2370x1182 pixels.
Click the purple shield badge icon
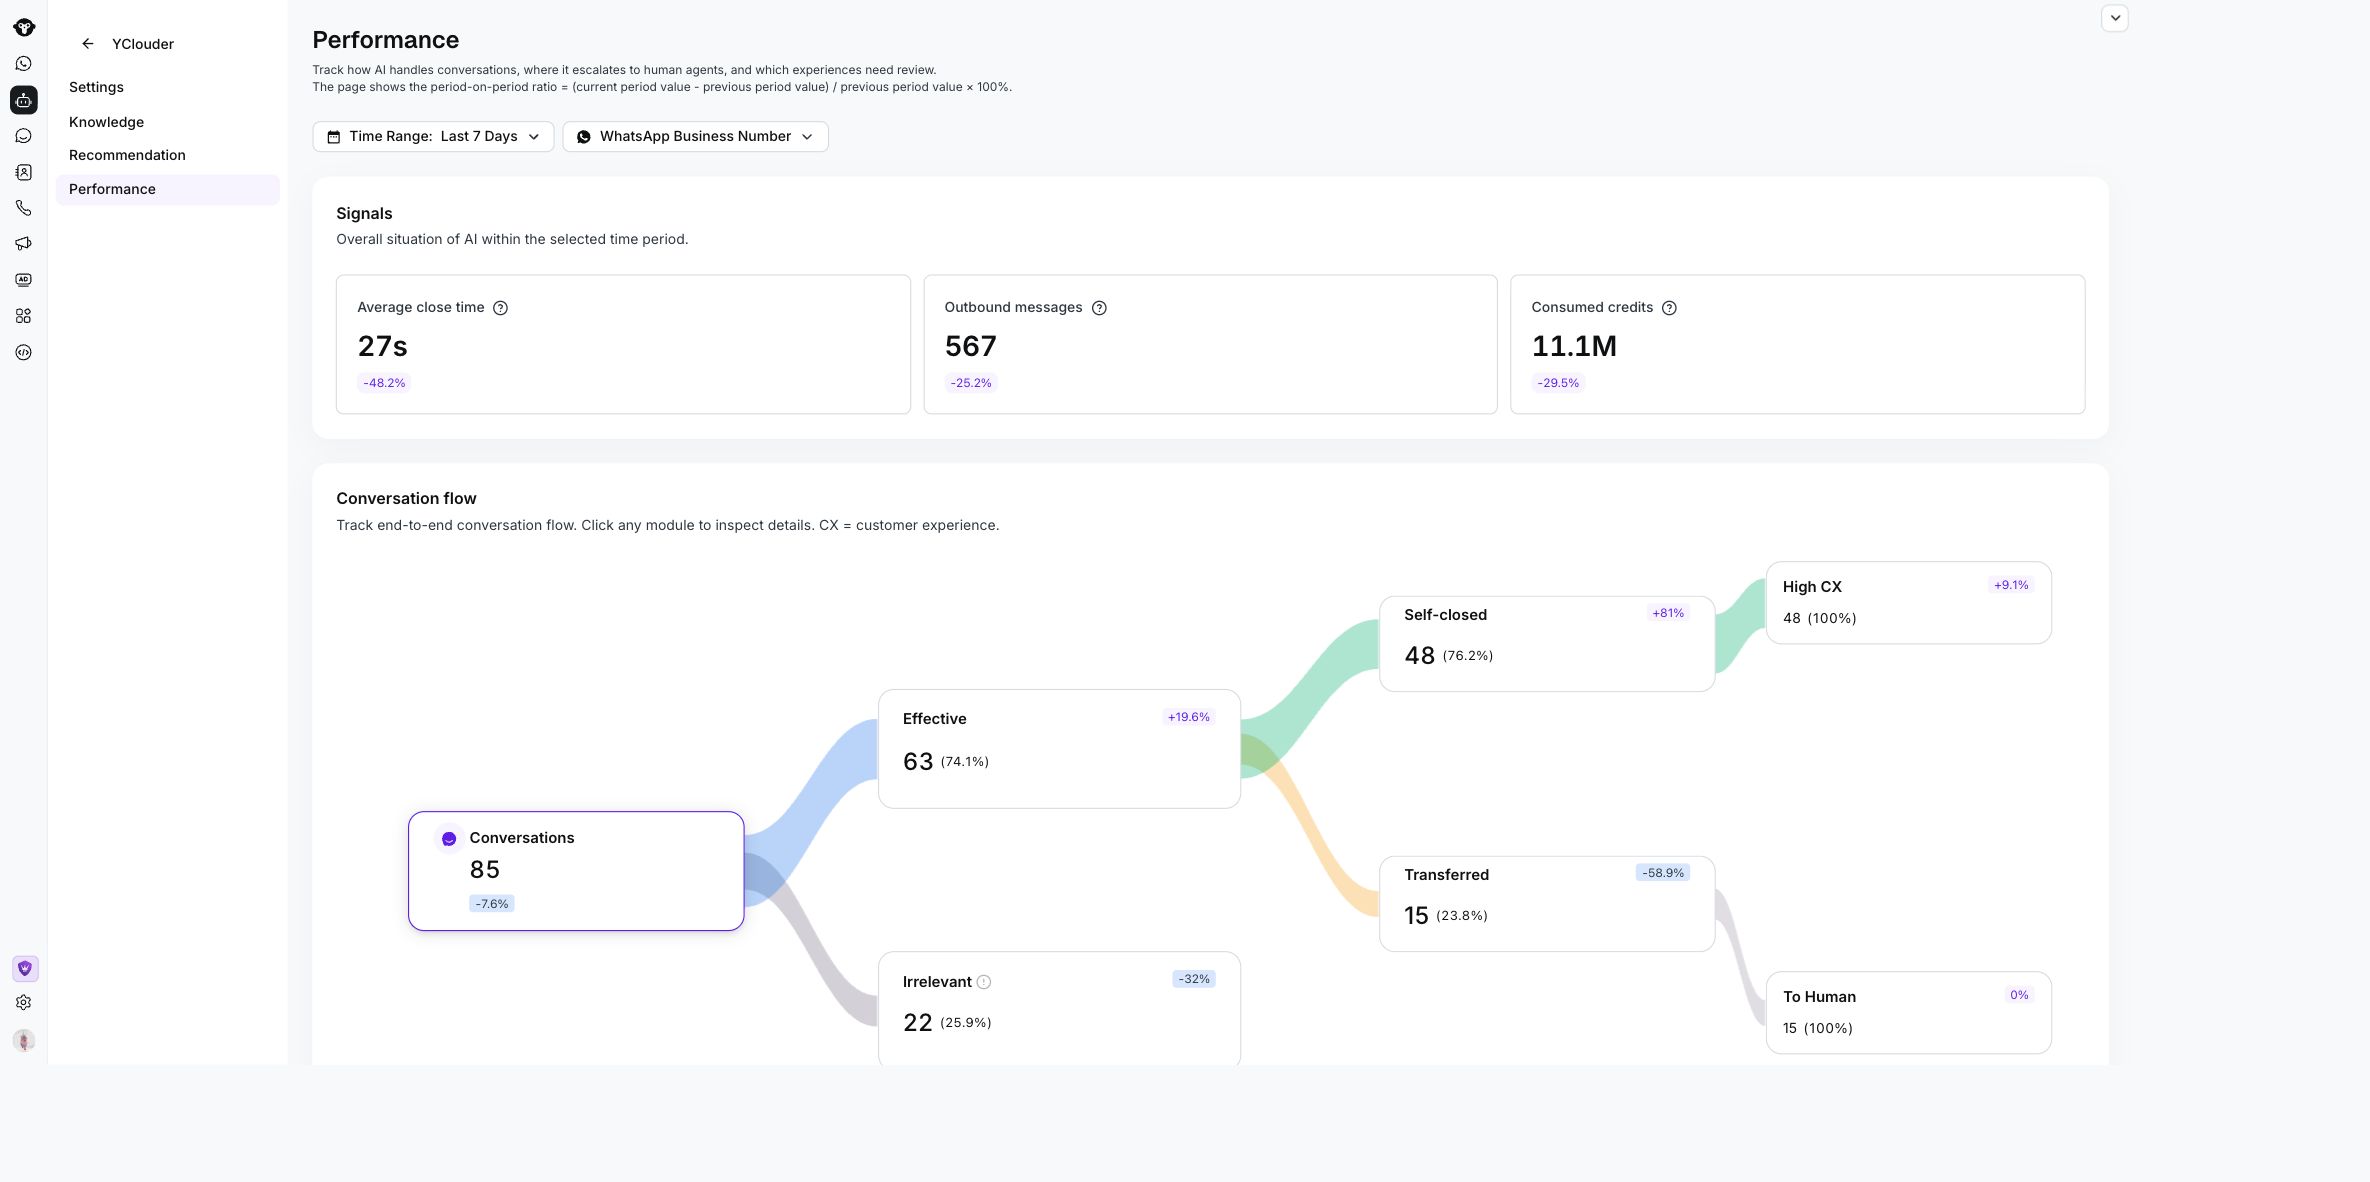pos(25,968)
